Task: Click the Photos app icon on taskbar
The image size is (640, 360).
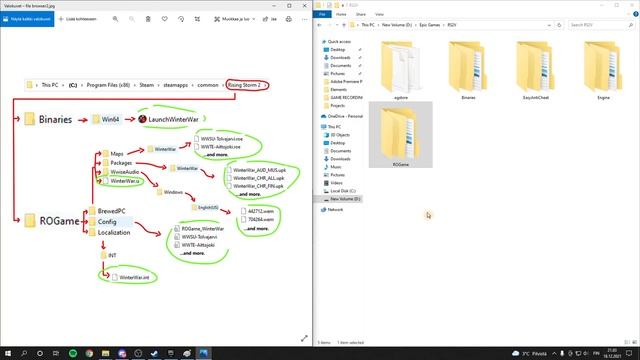Action: (x=203, y=353)
